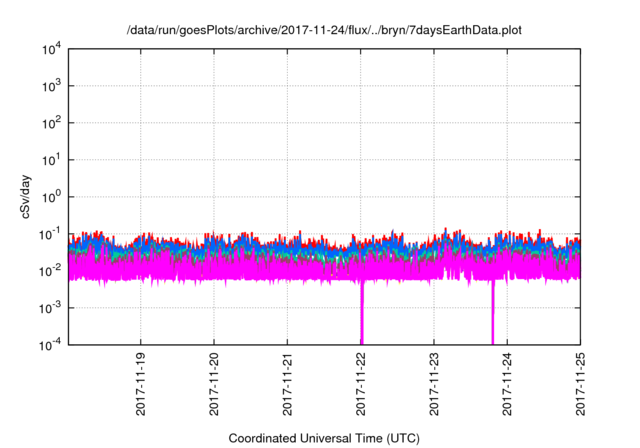Click the 10^-2 y-axis tick label

pyautogui.click(x=51, y=271)
